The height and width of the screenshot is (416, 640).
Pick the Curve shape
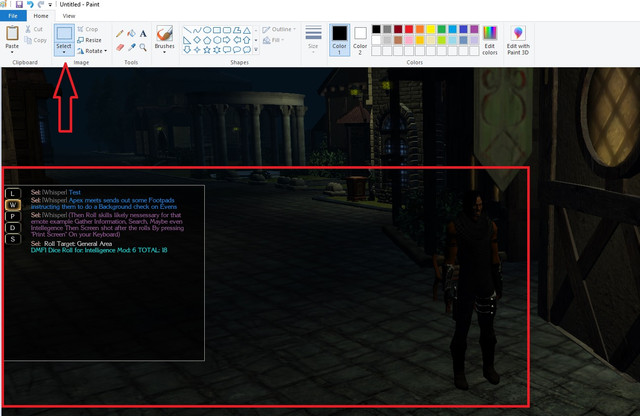197,30
